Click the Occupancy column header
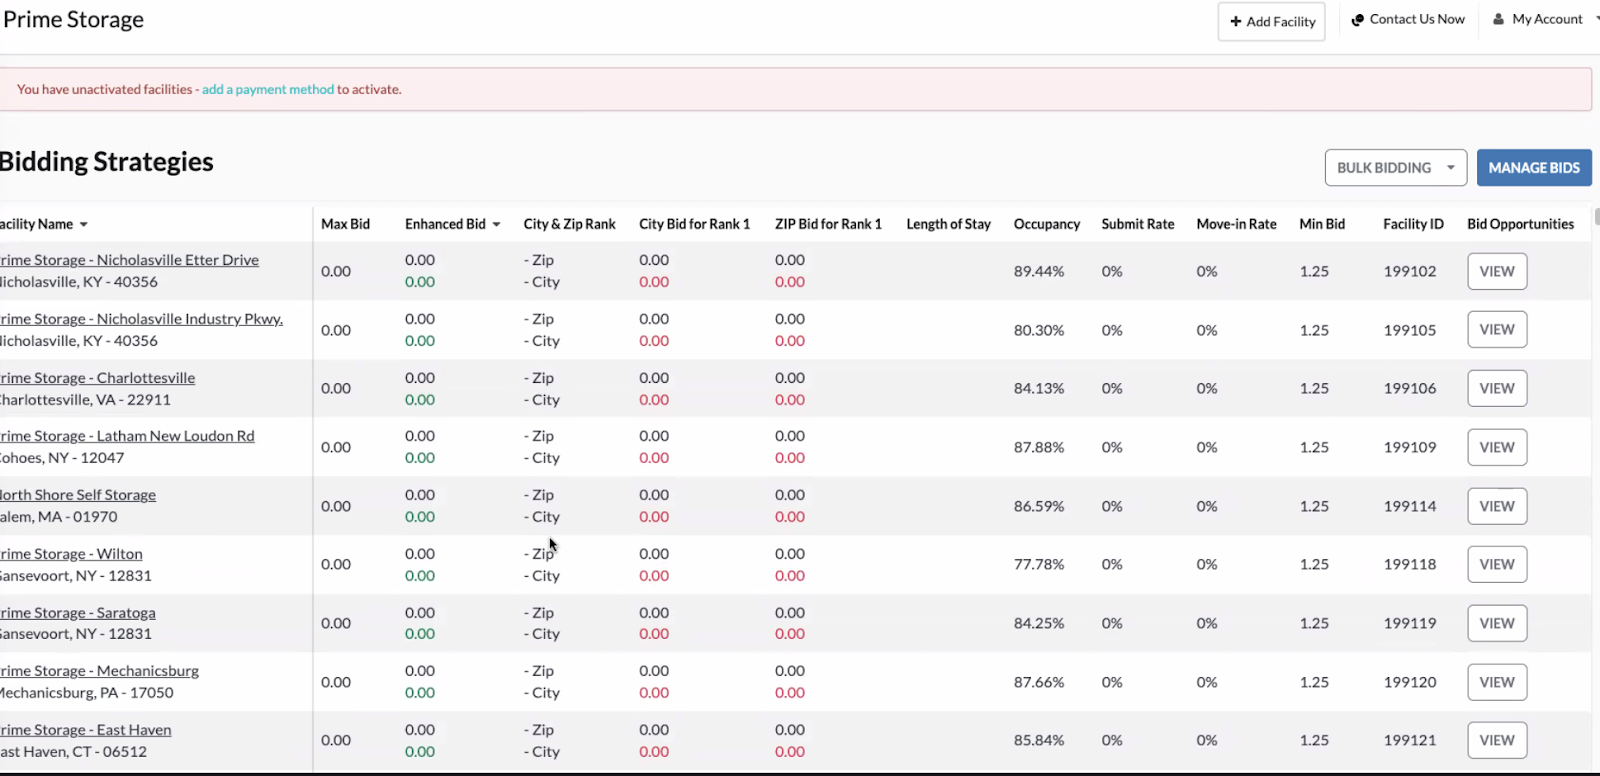 1047,224
